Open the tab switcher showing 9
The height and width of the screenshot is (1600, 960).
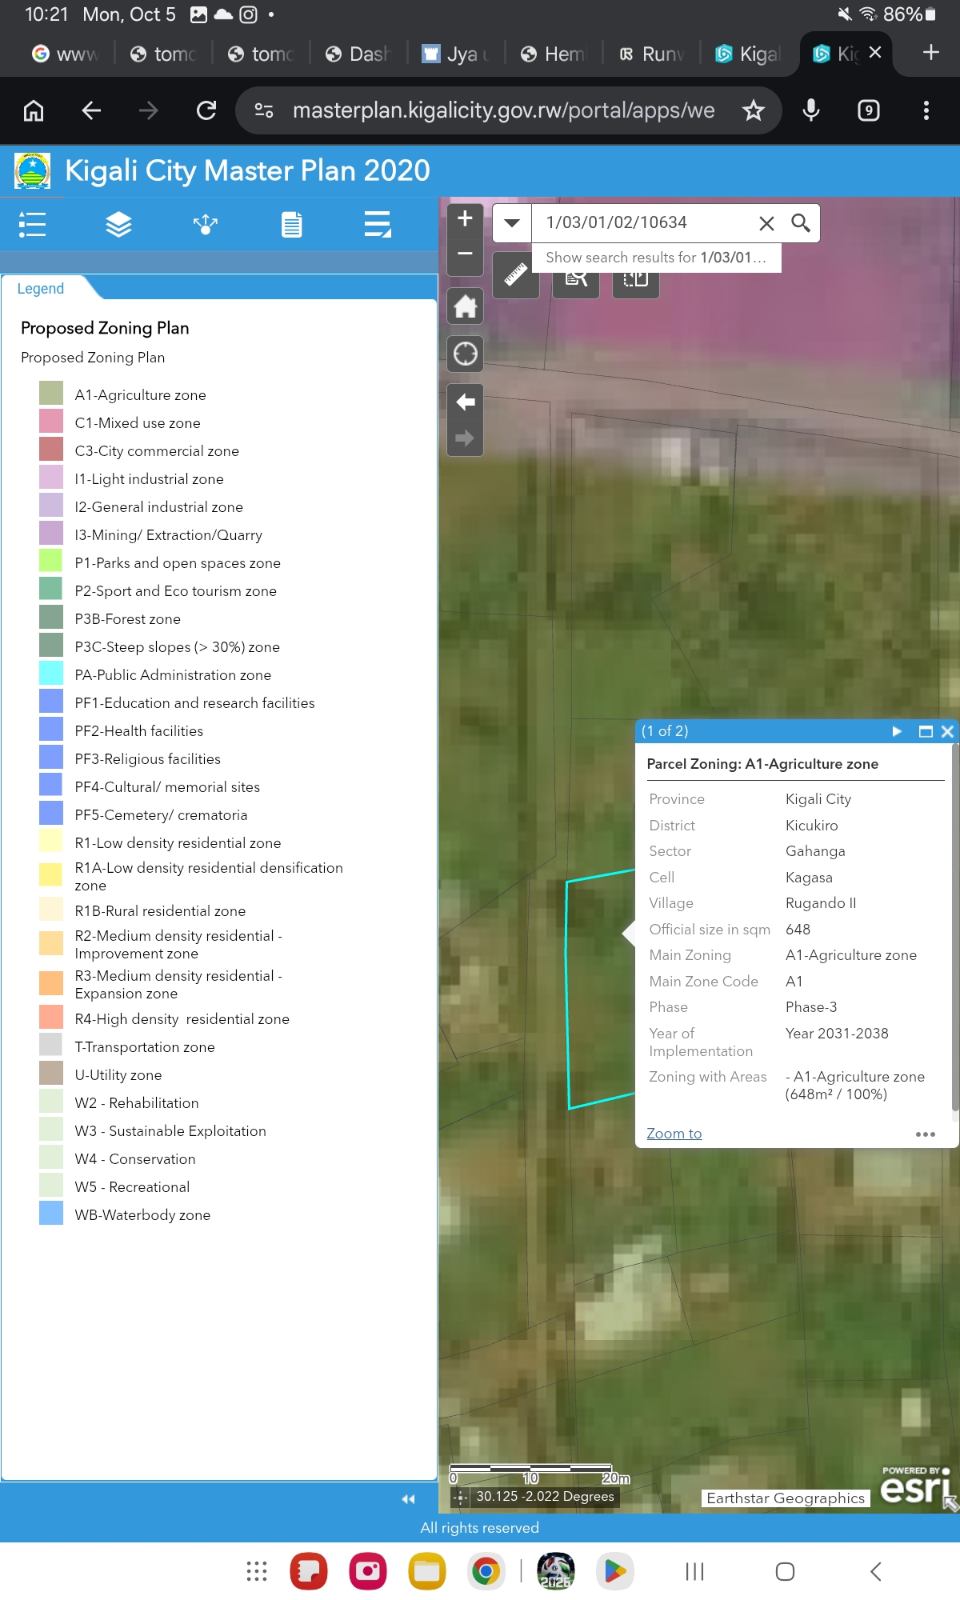[868, 110]
